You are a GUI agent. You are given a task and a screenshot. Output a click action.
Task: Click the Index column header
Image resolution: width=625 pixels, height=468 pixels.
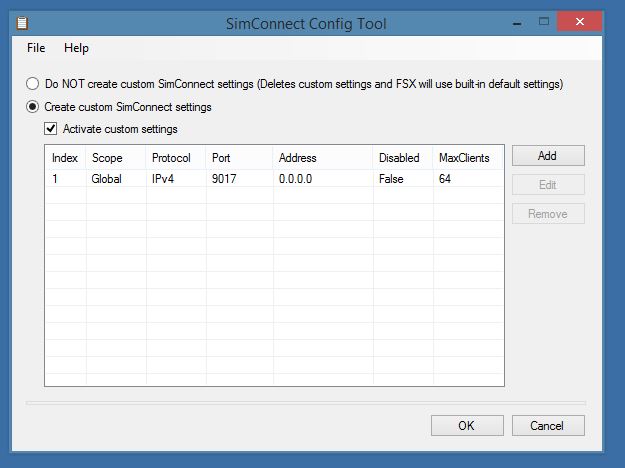66,158
